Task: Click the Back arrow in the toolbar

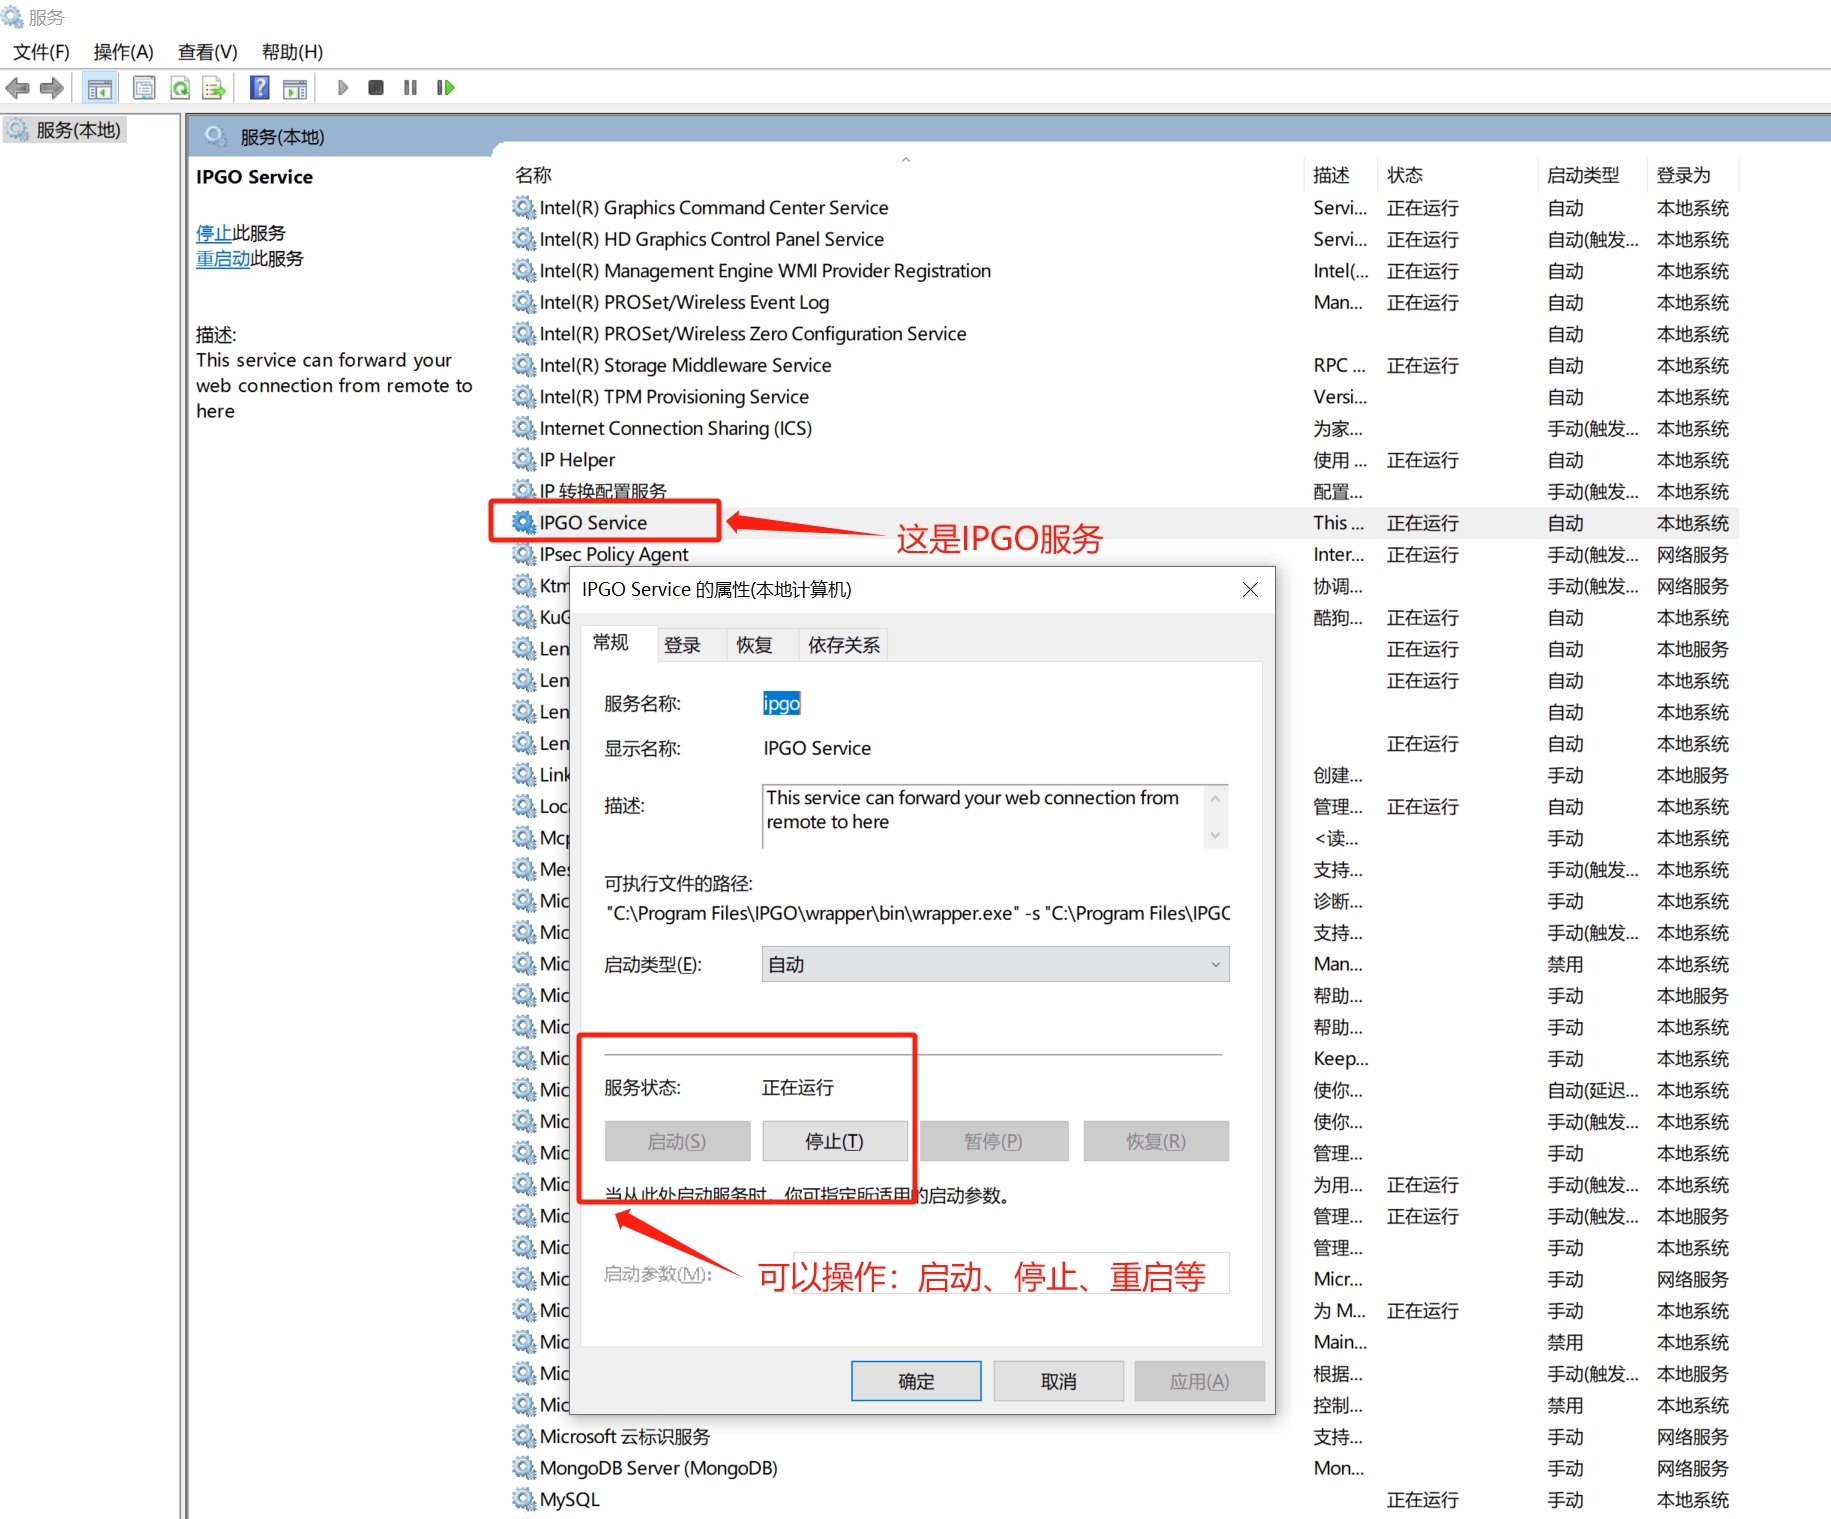Action: point(18,88)
